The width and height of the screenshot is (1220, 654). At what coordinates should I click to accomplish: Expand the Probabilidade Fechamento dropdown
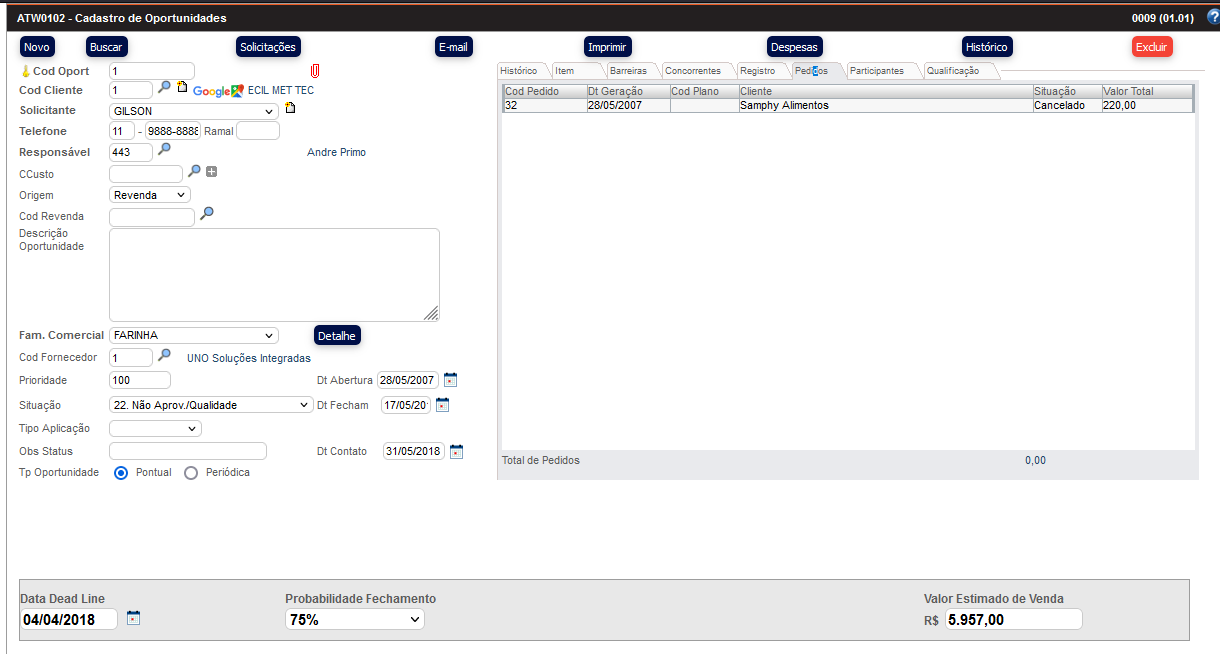click(354, 620)
